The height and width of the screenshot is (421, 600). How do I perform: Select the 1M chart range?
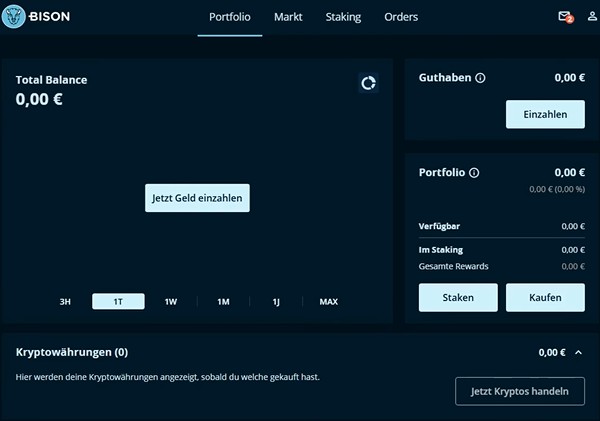[x=223, y=302]
